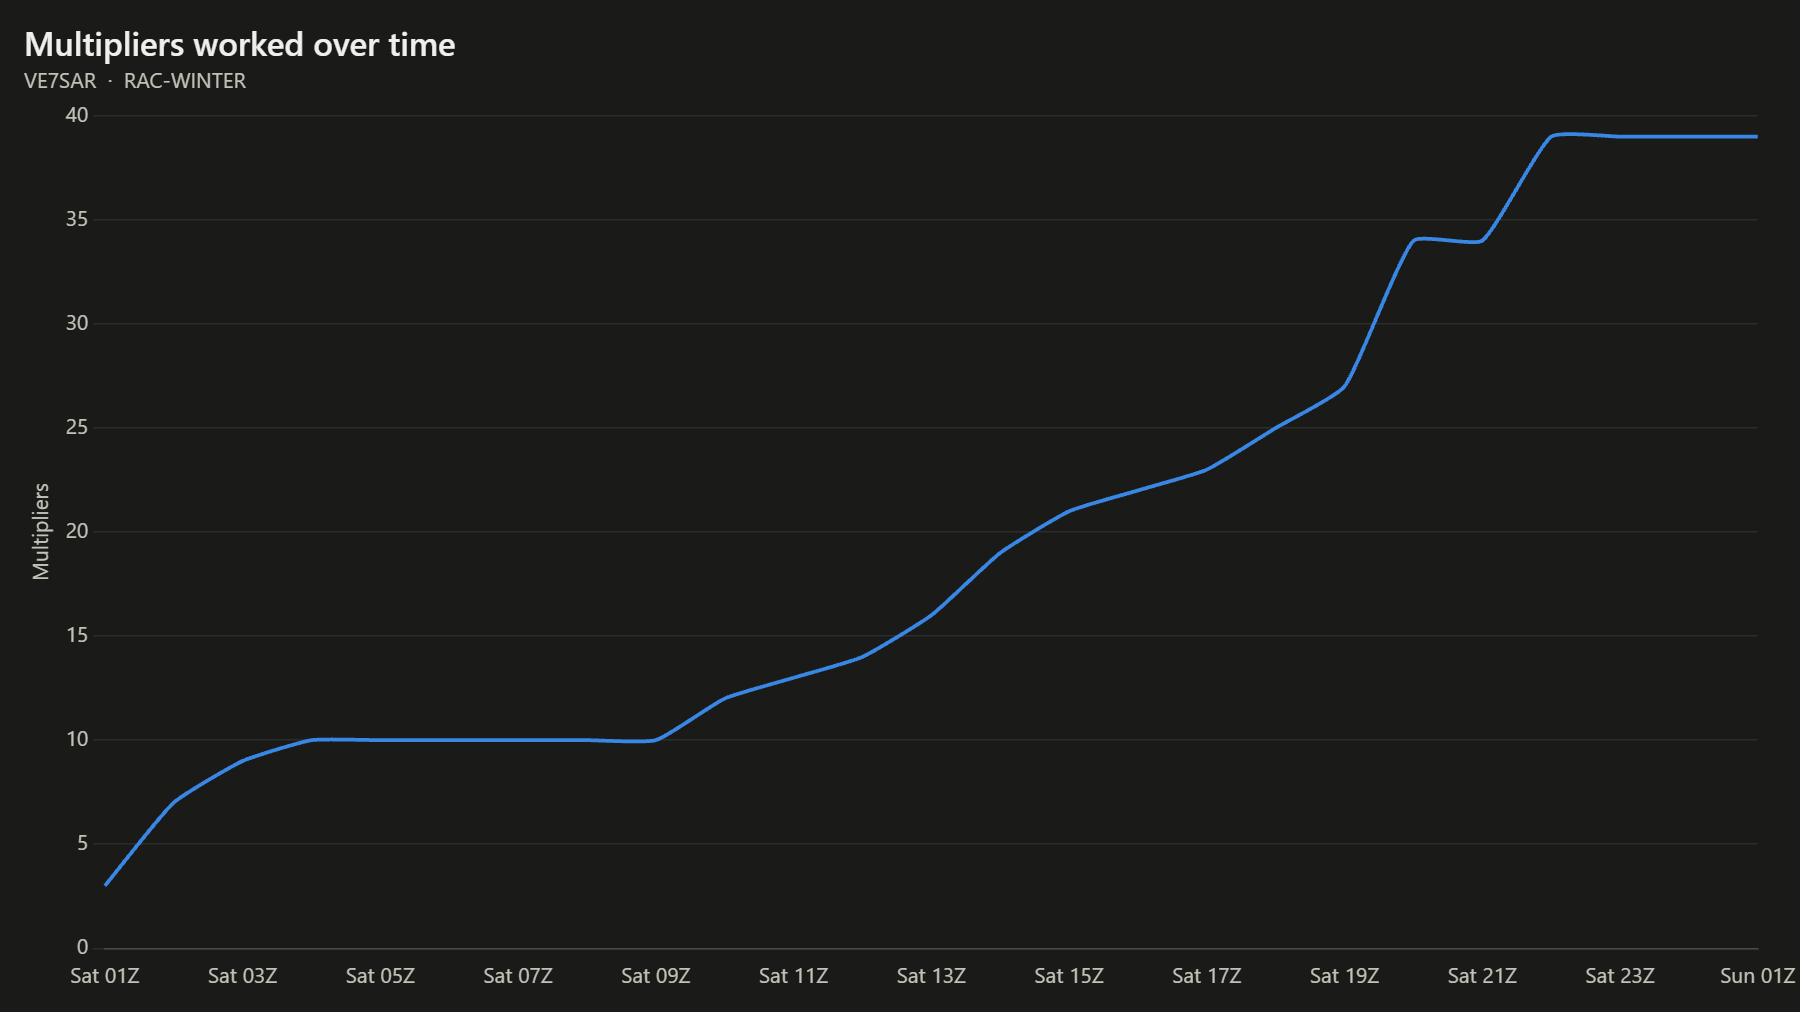Click the 'Sat 13Z' x-axis label
This screenshot has height=1012, width=1800.
point(931,976)
